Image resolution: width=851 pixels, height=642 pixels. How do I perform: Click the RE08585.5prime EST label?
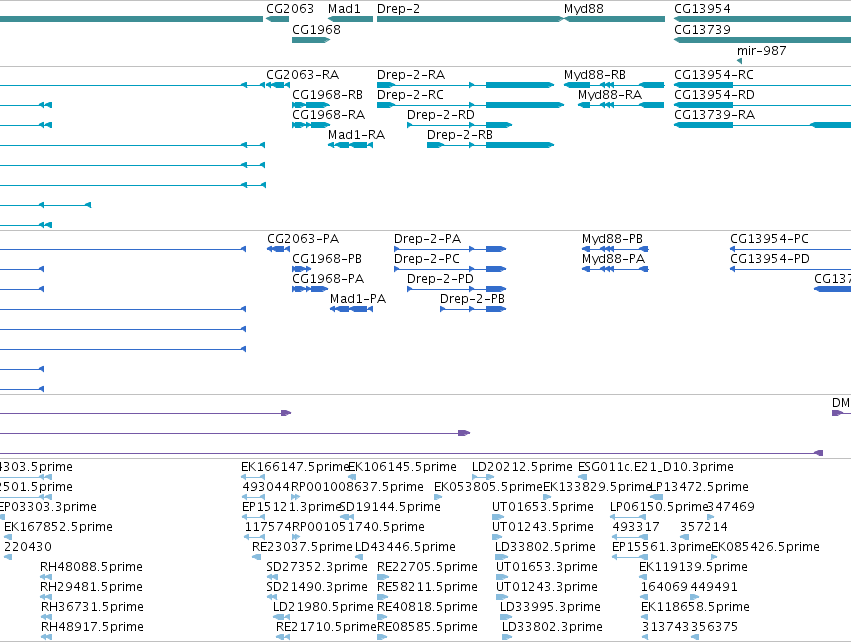pyautogui.click(x=427, y=628)
